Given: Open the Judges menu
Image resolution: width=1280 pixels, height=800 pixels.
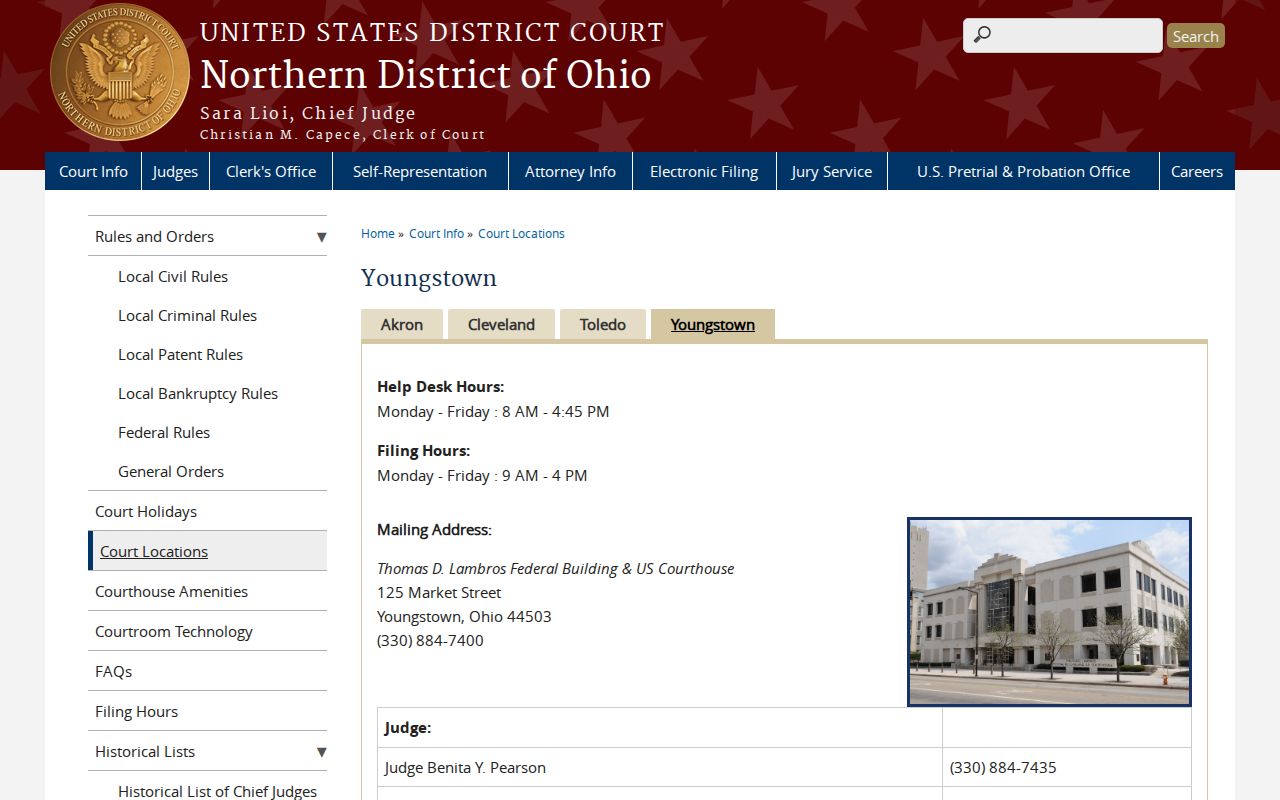Looking at the screenshot, I should (x=175, y=171).
